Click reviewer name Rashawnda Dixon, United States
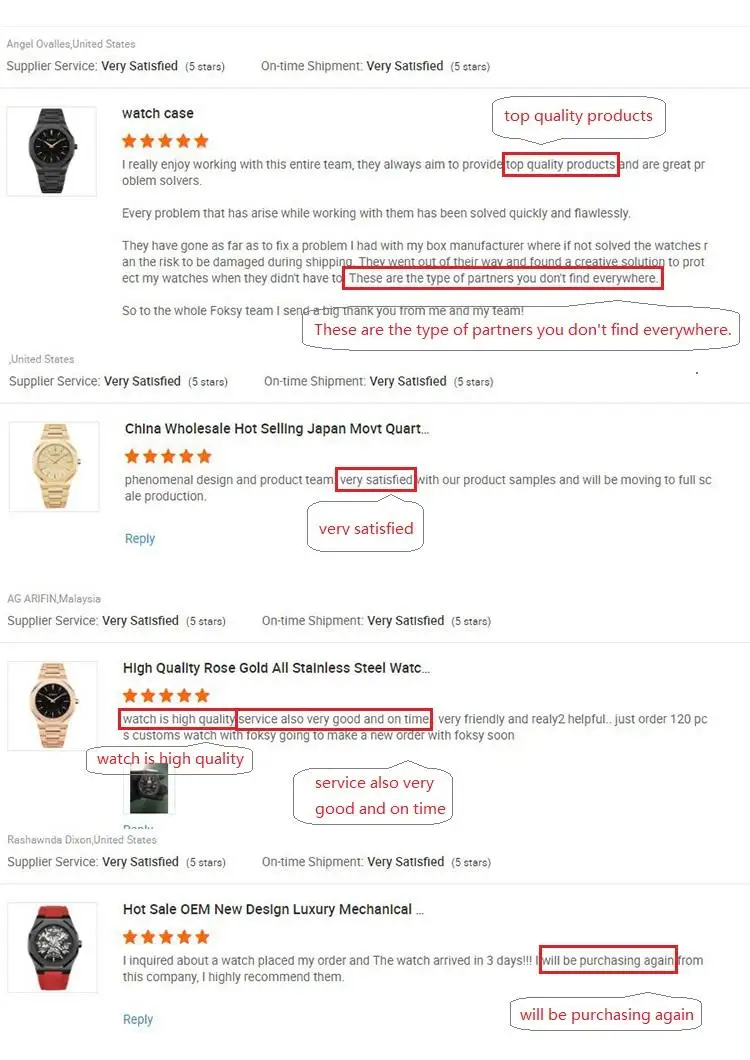This screenshot has height=1060, width=750. click(x=82, y=840)
